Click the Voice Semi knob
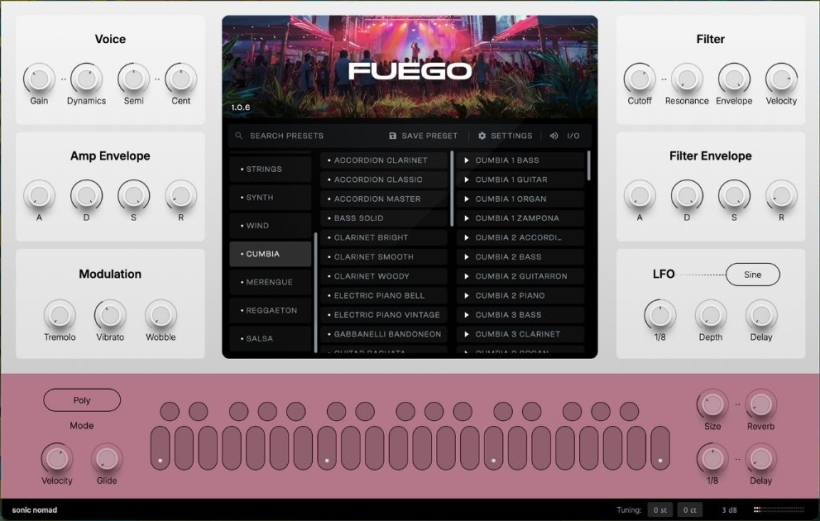 click(133, 78)
